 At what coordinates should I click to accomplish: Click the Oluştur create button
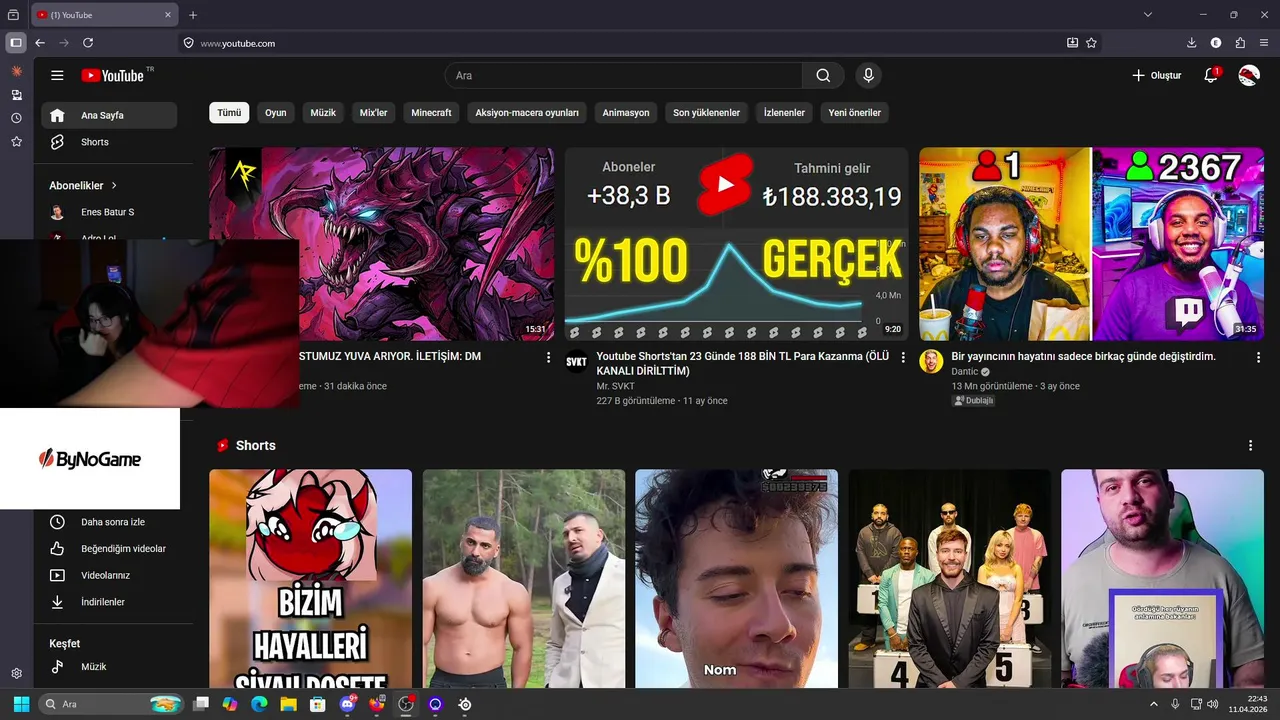click(1156, 75)
